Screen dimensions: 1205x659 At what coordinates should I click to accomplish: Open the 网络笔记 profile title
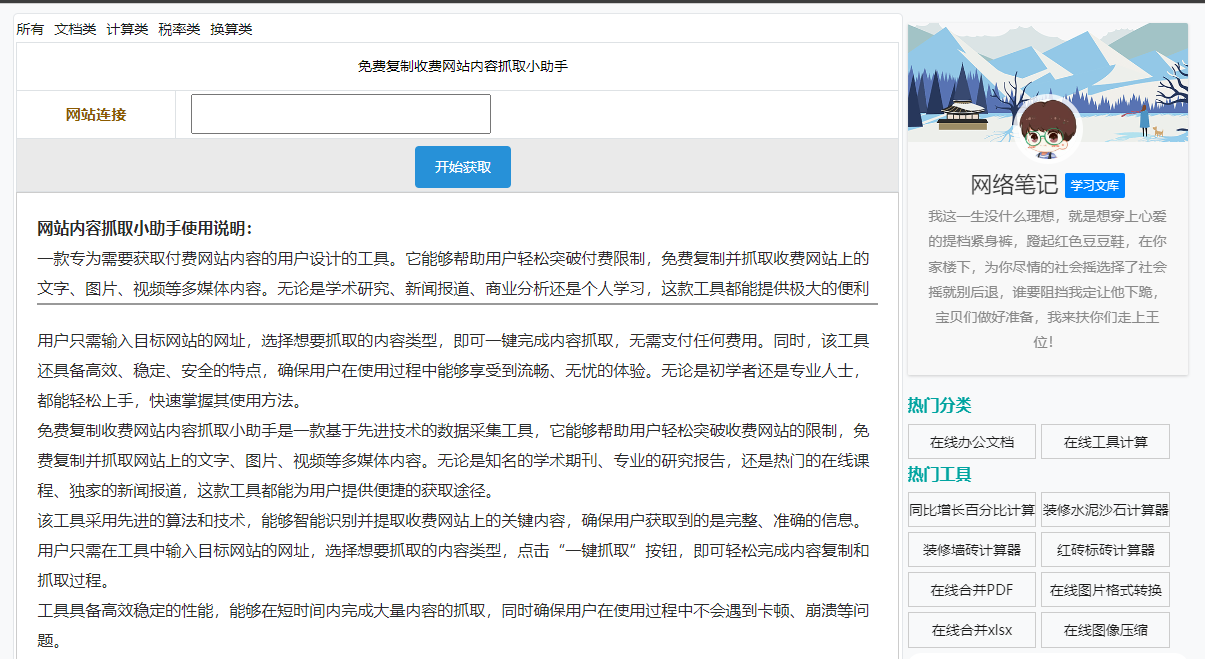1014,185
